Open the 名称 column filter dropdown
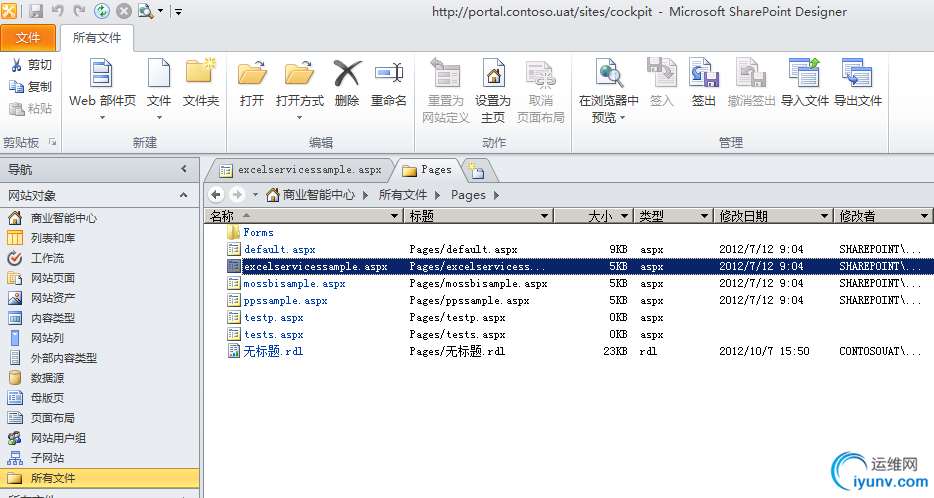Image resolution: width=934 pixels, height=498 pixels. point(394,216)
